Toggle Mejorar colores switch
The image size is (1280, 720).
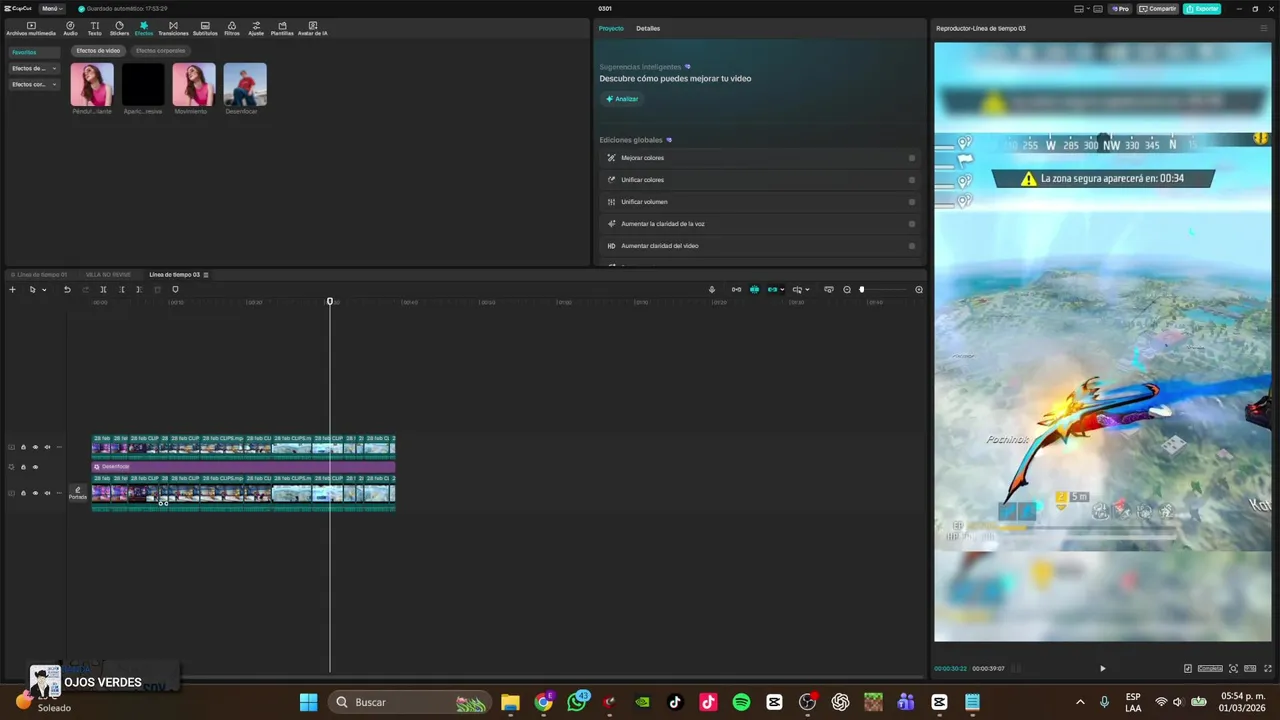(911, 158)
